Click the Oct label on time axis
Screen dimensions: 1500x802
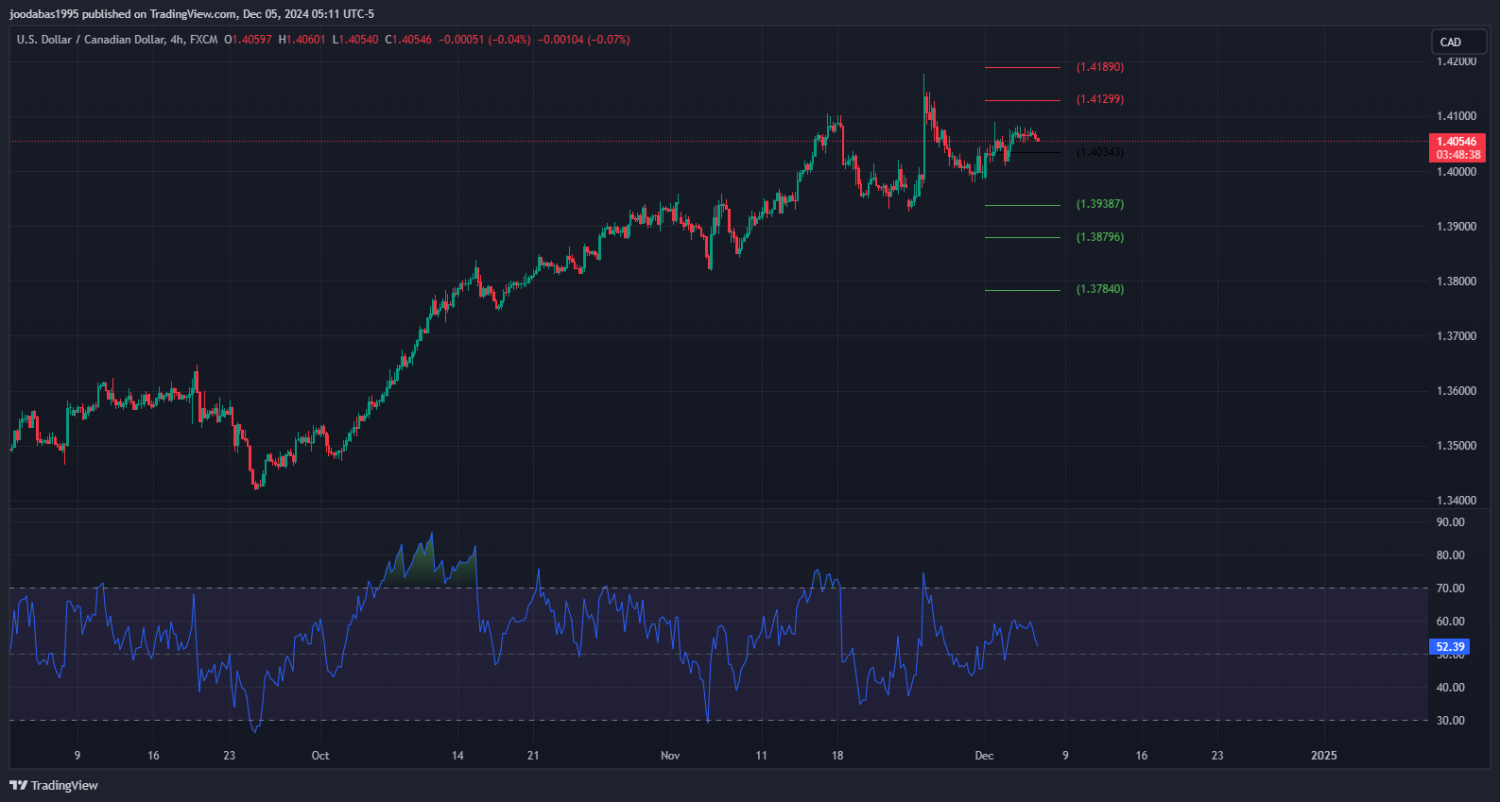320,755
